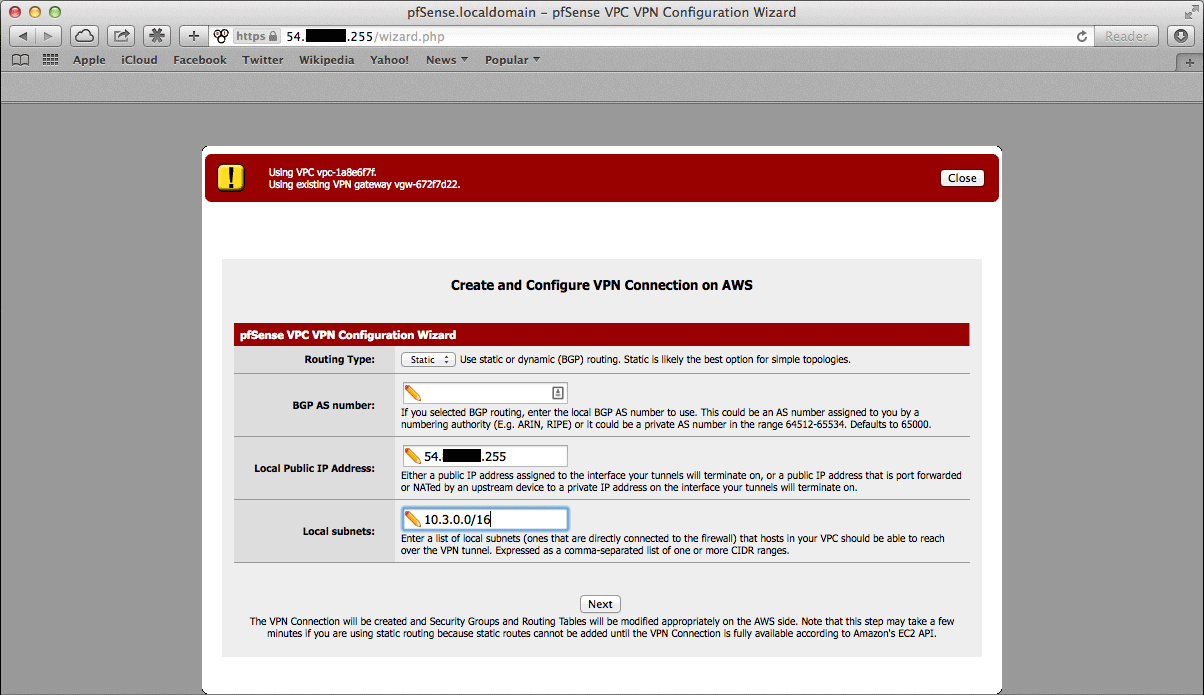This screenshot has width=1204, height=695.
Task: Click the contact autofill icon in BGP field
Action: [x=558, y=393]
